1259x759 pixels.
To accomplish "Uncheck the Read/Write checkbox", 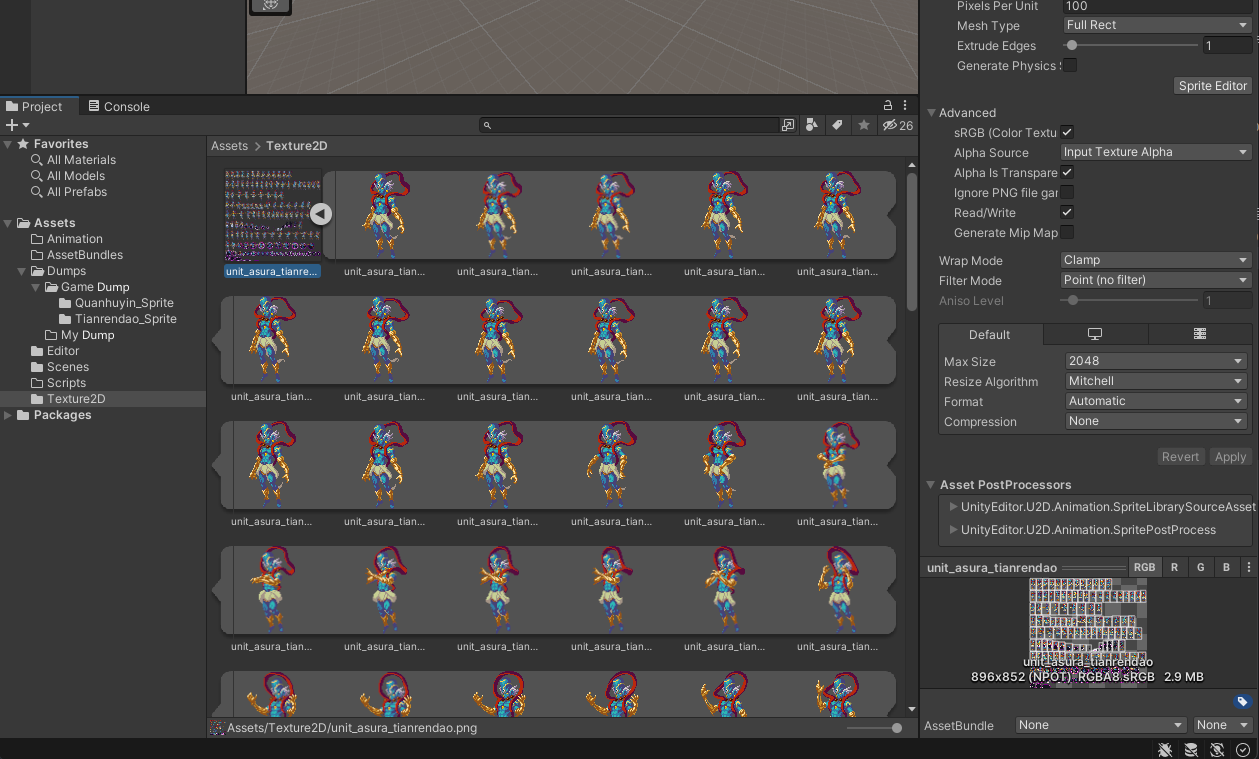I will 1067,212.
